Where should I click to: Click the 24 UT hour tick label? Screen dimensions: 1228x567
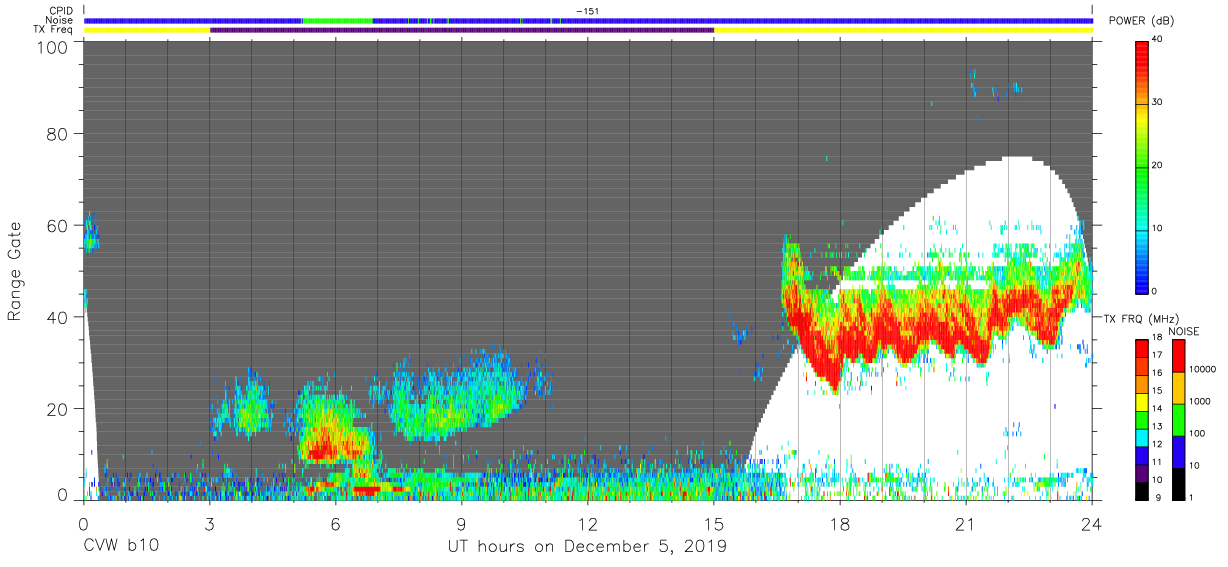pos(1092,523)
